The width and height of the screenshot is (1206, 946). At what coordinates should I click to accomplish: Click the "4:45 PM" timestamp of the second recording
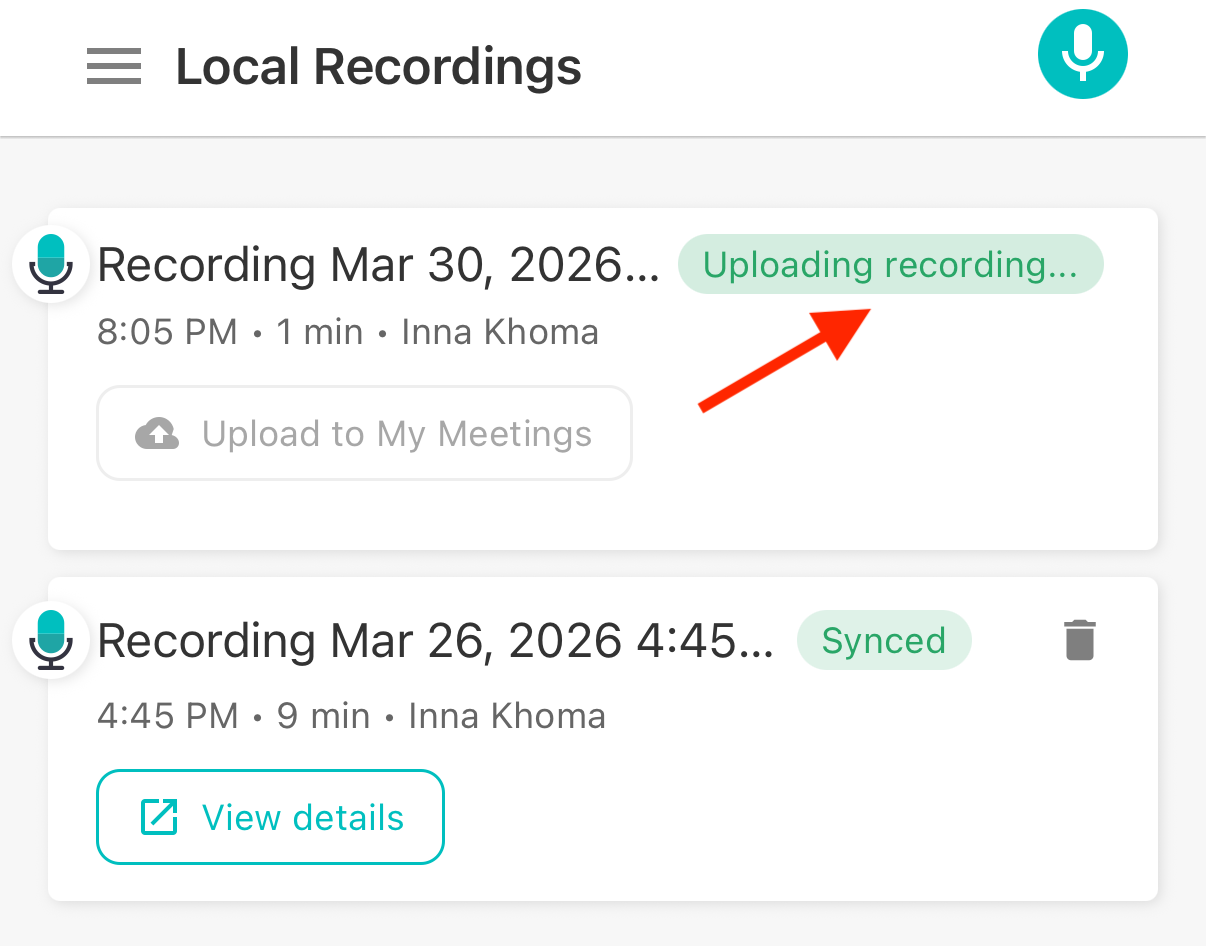point(167,716)
